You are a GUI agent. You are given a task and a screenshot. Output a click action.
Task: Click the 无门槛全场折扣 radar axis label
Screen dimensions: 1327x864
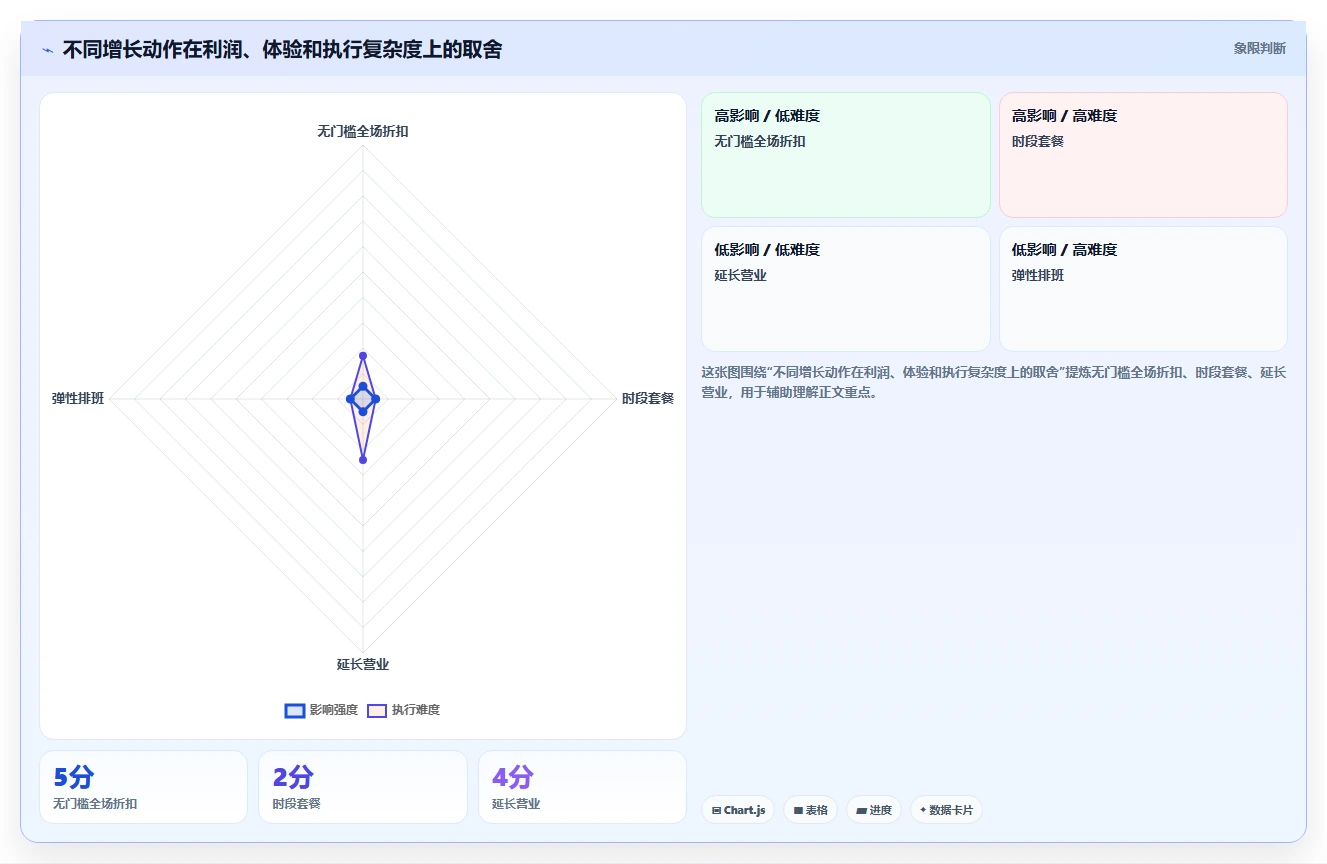click(x=363, y=131)
